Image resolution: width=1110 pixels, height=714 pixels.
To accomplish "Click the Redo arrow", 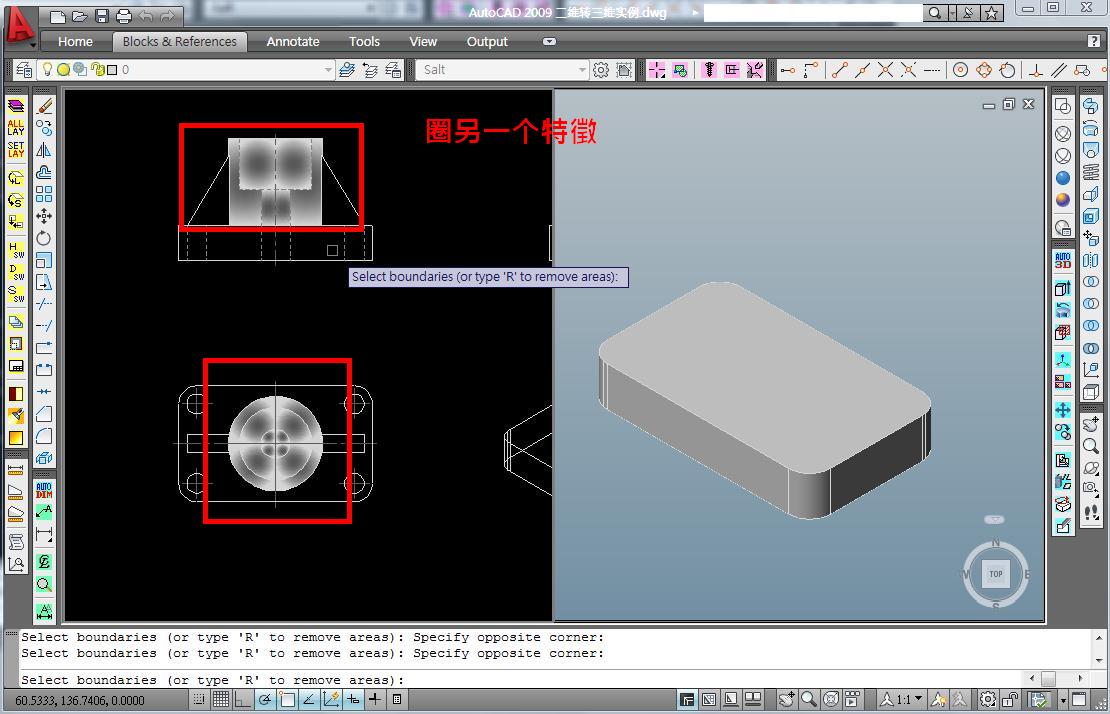I will (167, 16).
